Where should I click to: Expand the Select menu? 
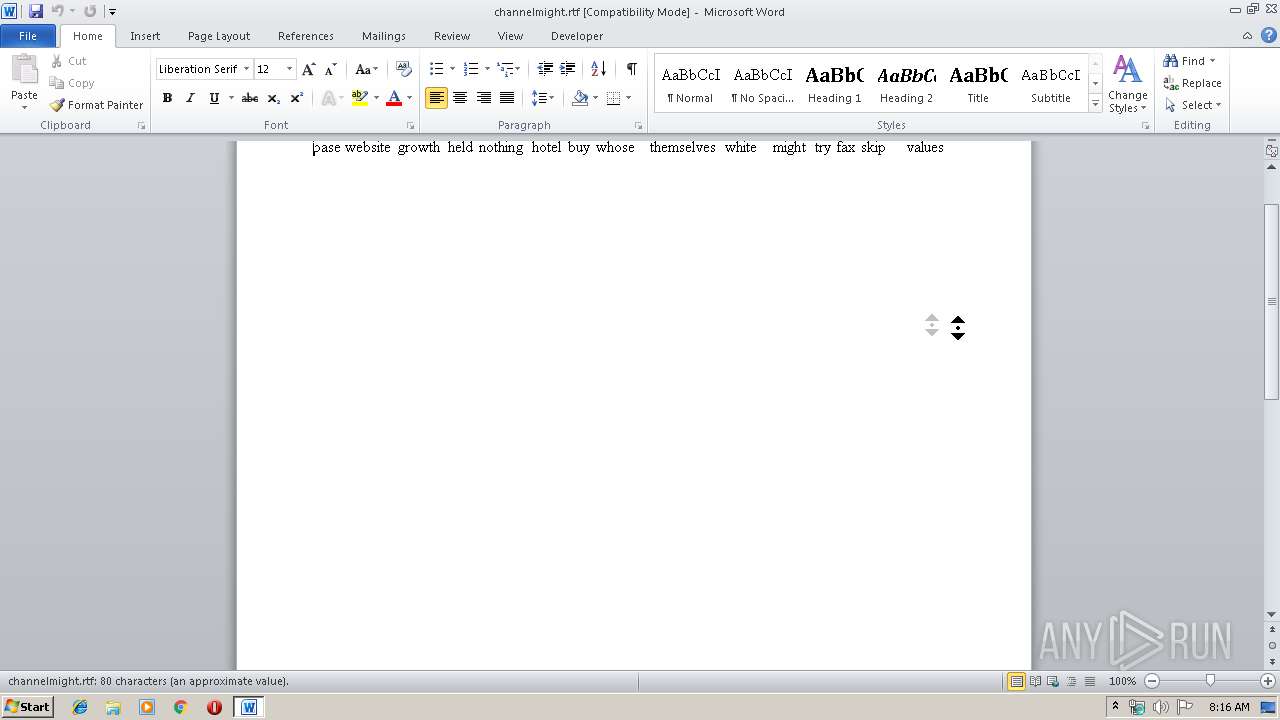tap(1192, 105)
